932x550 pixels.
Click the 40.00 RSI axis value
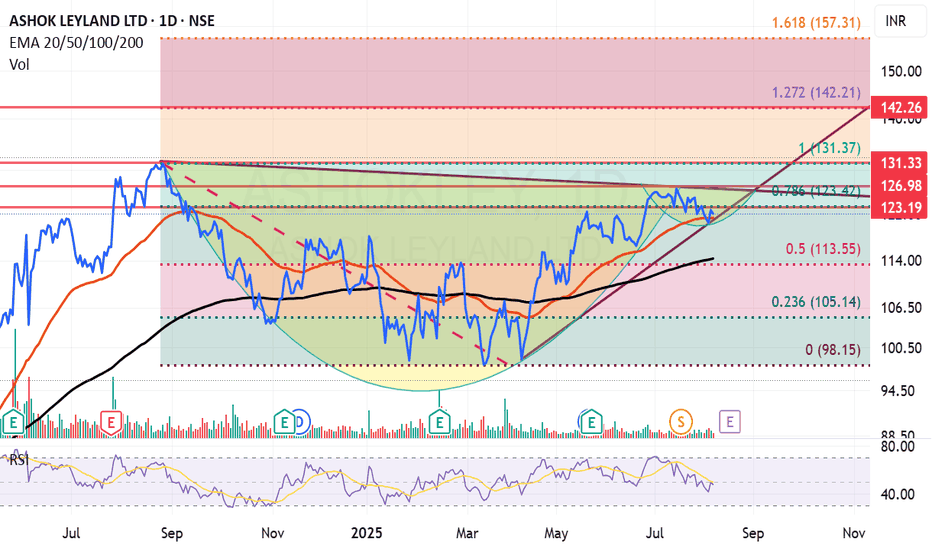coord(897,494)
